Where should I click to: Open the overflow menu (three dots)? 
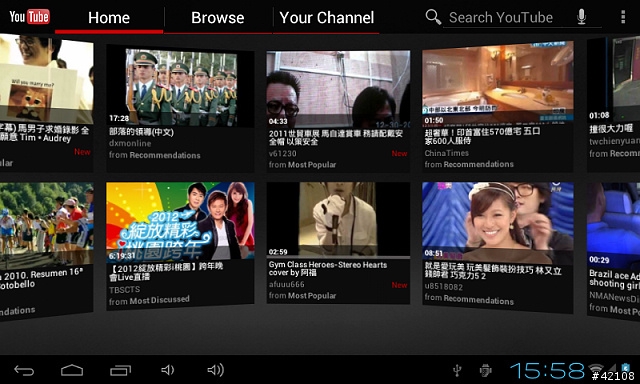[623, 17]
